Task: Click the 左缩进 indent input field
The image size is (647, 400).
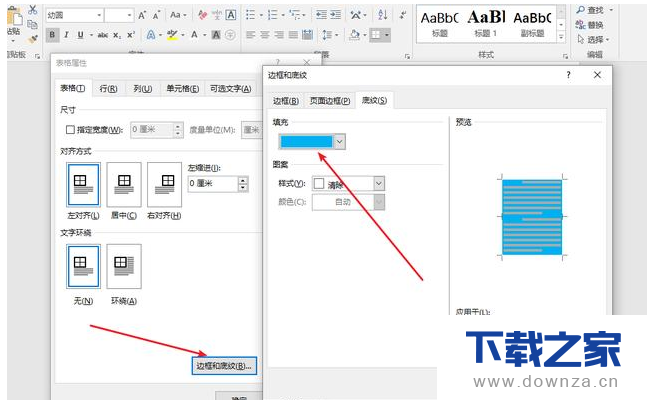Action: pyautogui.click(x=213, y=184)
